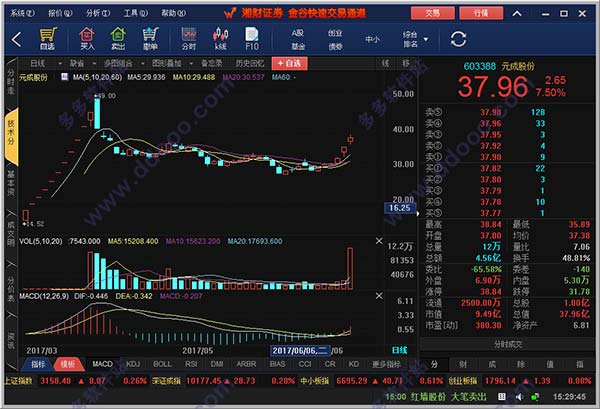This screenshot has width=600, height=409.
Task: Click the 分时成交 panel header
Action: (508, 344)
